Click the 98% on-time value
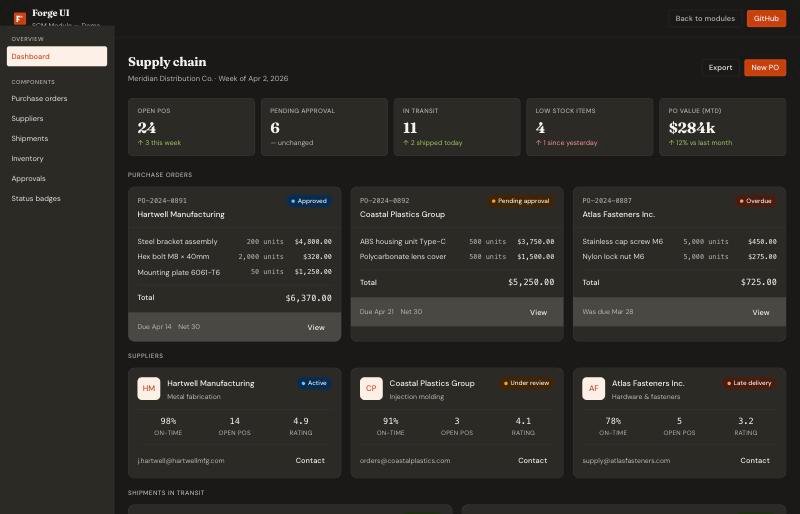Viewport: 800px width, 514px height. 168,421
